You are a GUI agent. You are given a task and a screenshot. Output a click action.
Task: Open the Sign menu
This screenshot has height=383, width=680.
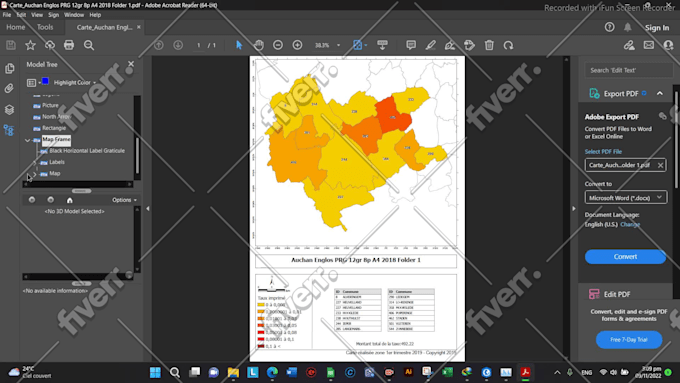[x=53, y=15]
